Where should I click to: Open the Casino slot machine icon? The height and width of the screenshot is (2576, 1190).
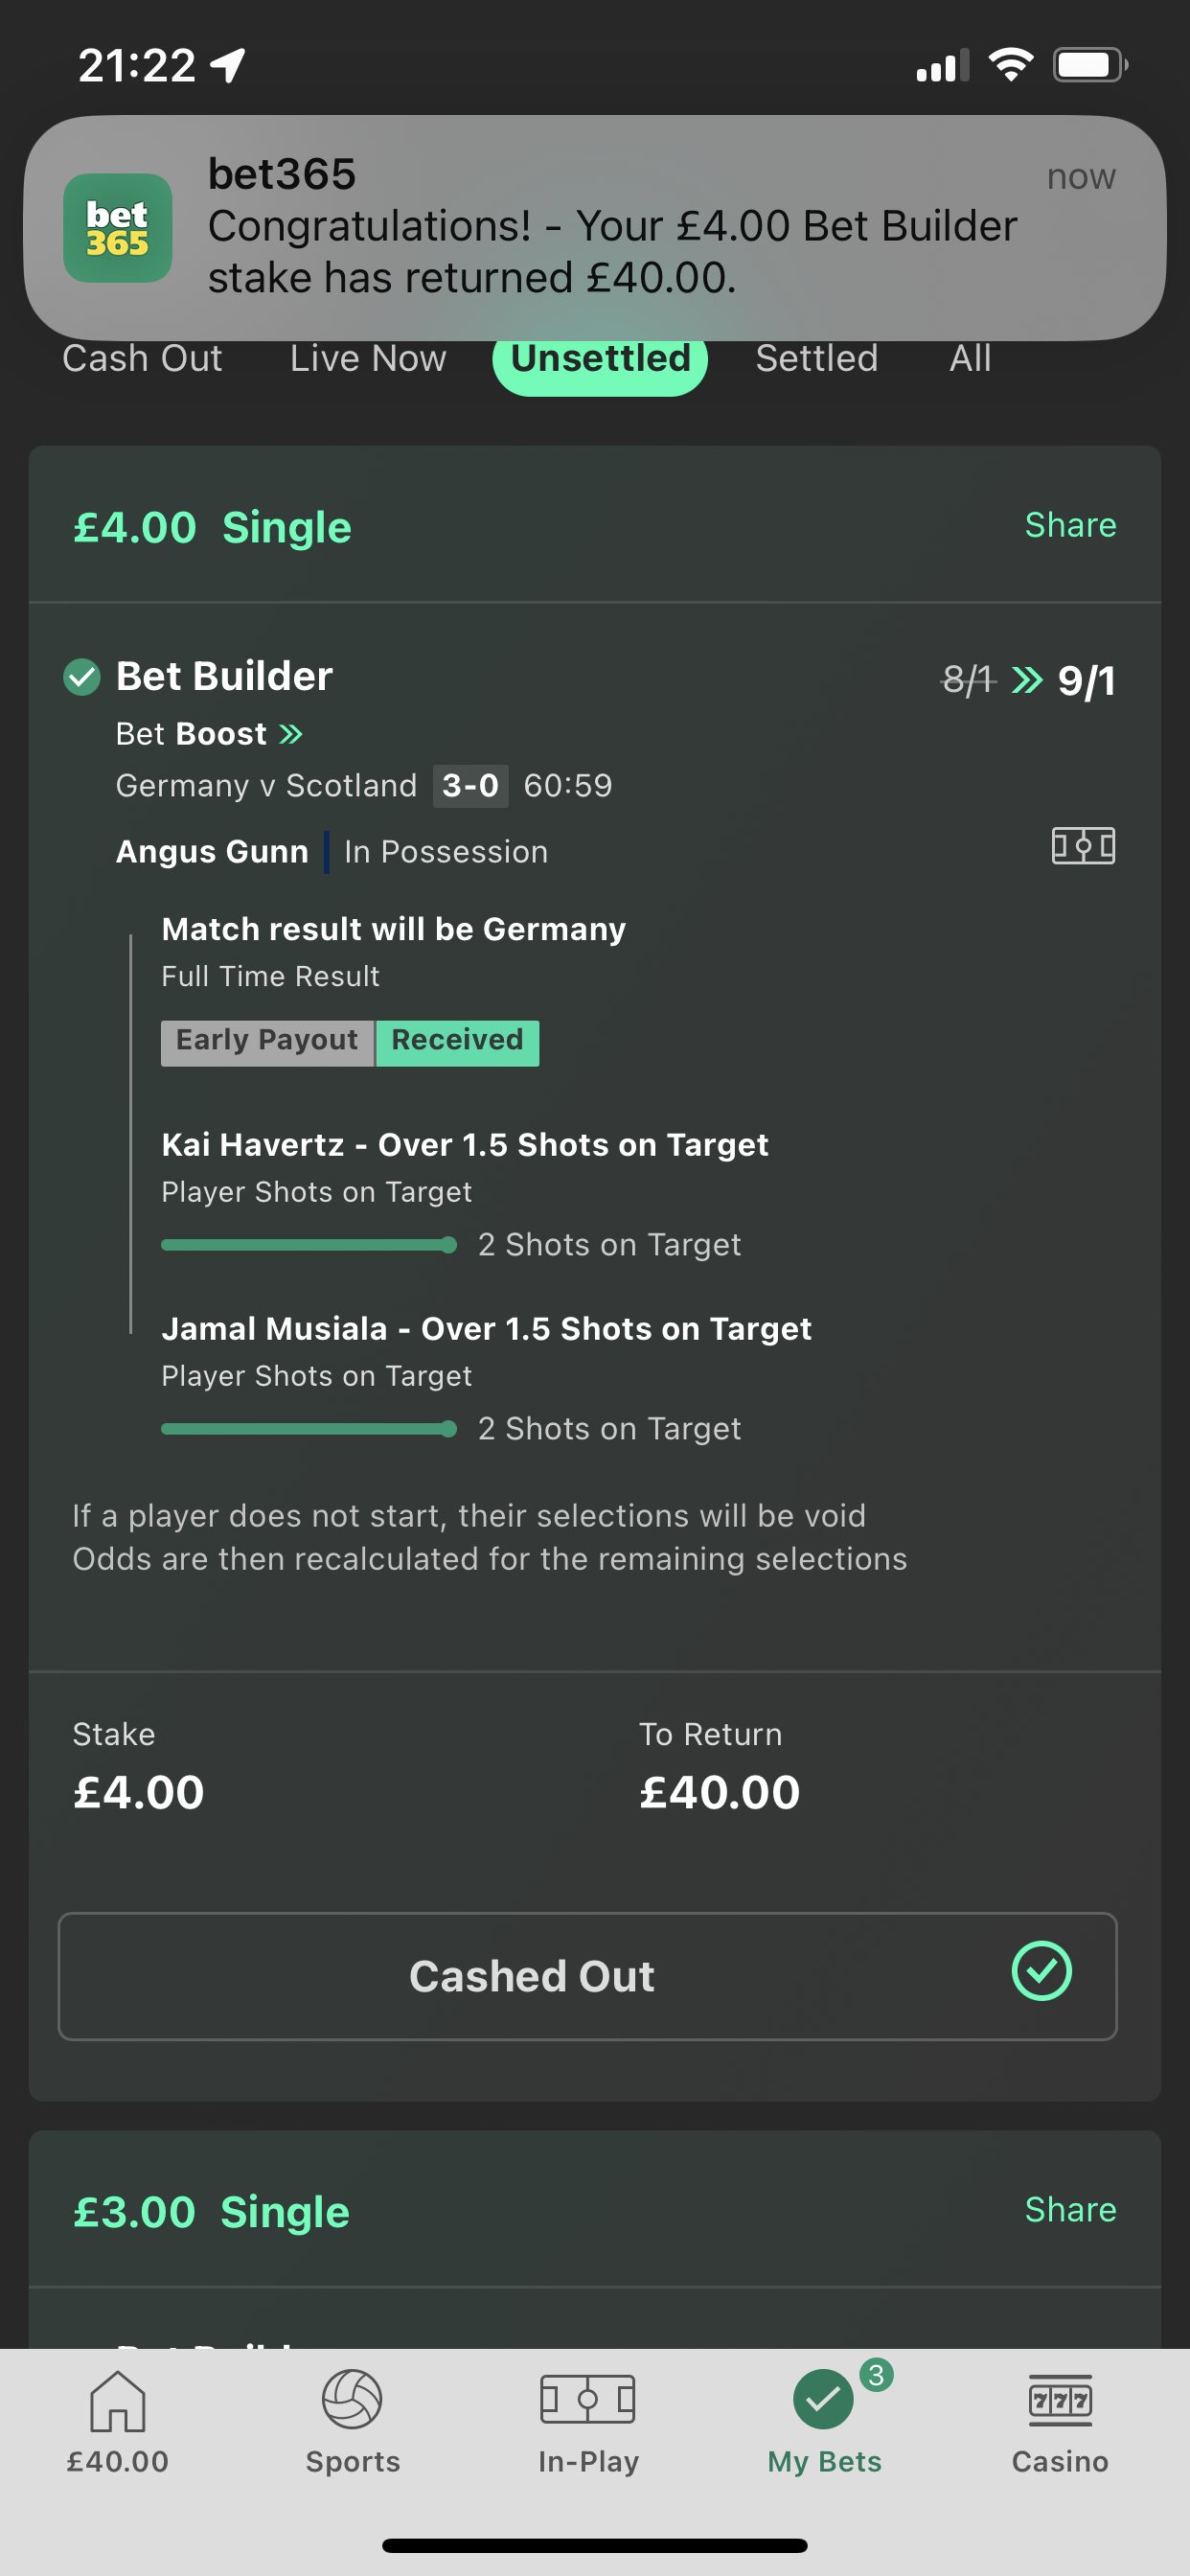coord(1060,2399)
